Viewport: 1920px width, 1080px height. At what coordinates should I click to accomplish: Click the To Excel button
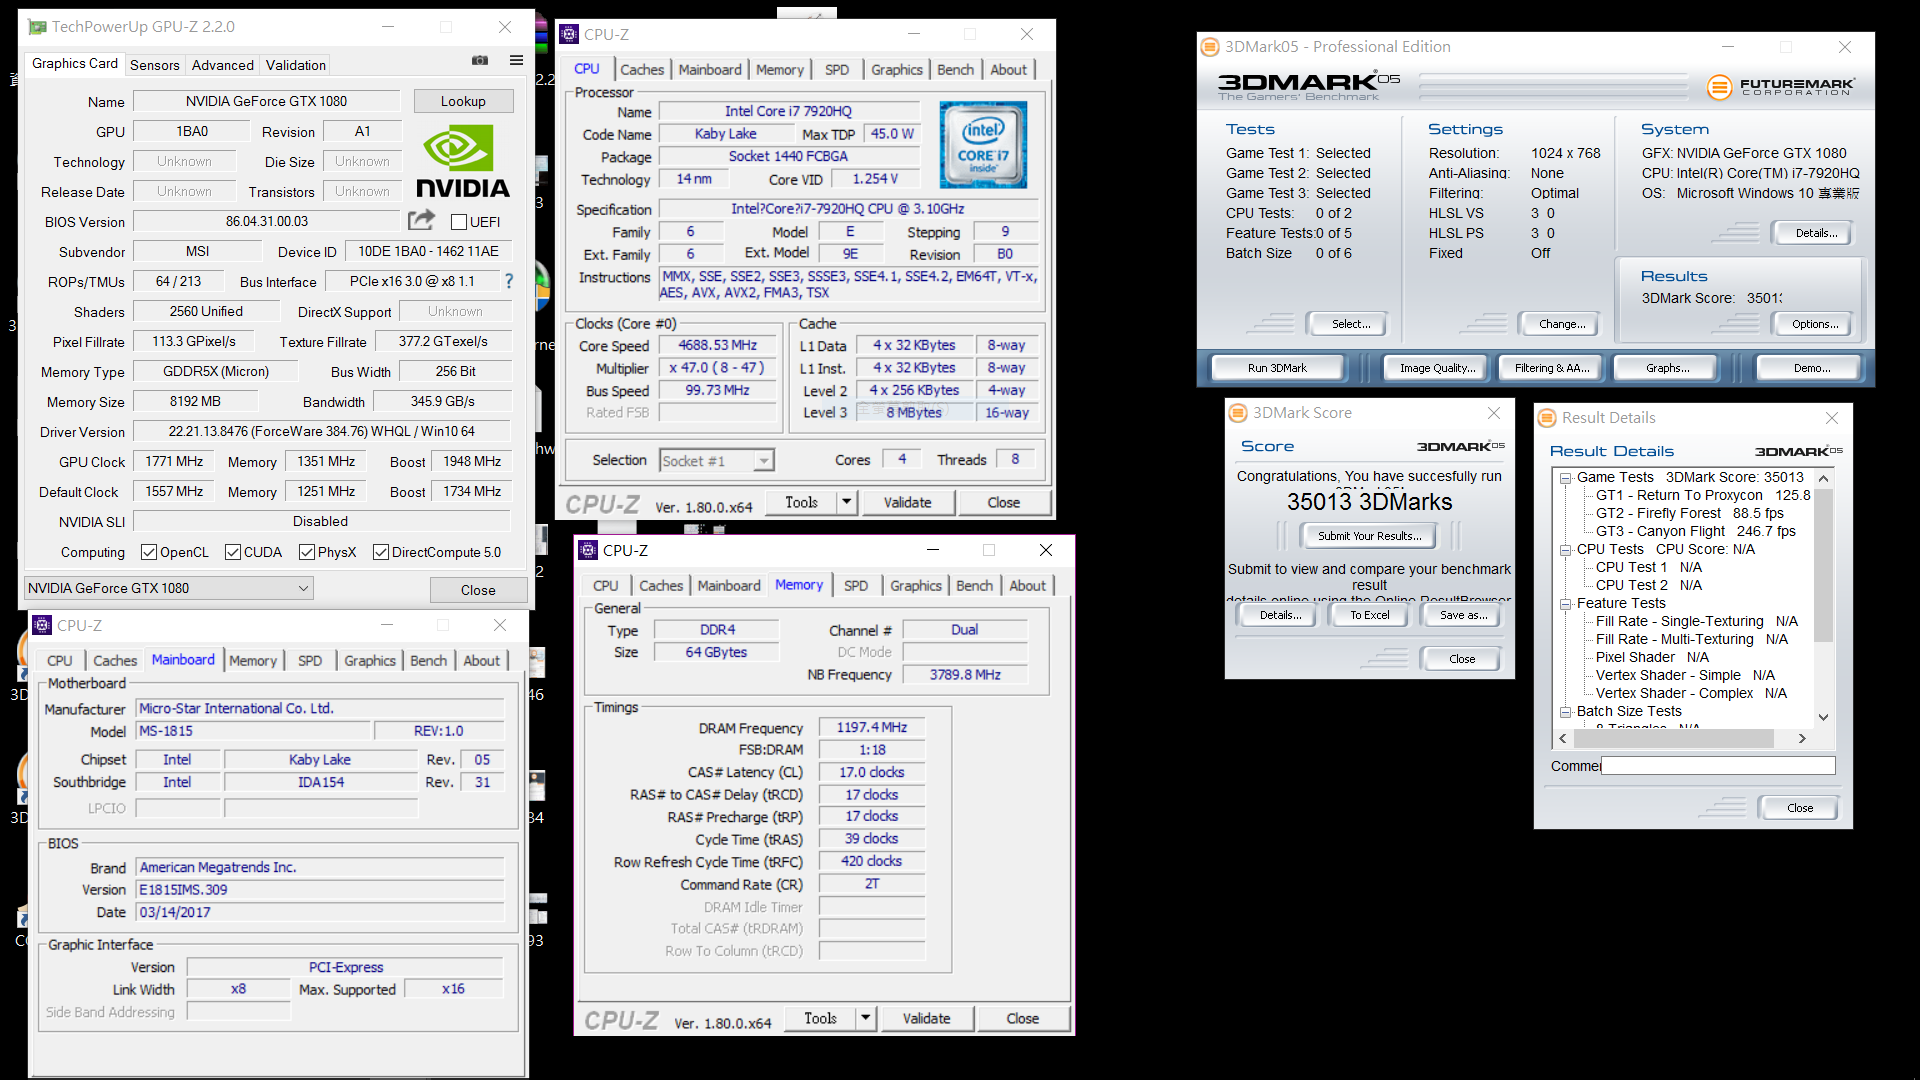(x=1369, y=615)
